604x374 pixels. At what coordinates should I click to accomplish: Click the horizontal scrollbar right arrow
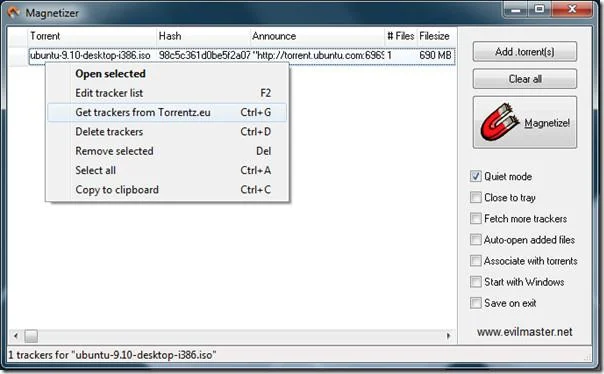pos(449,336)
